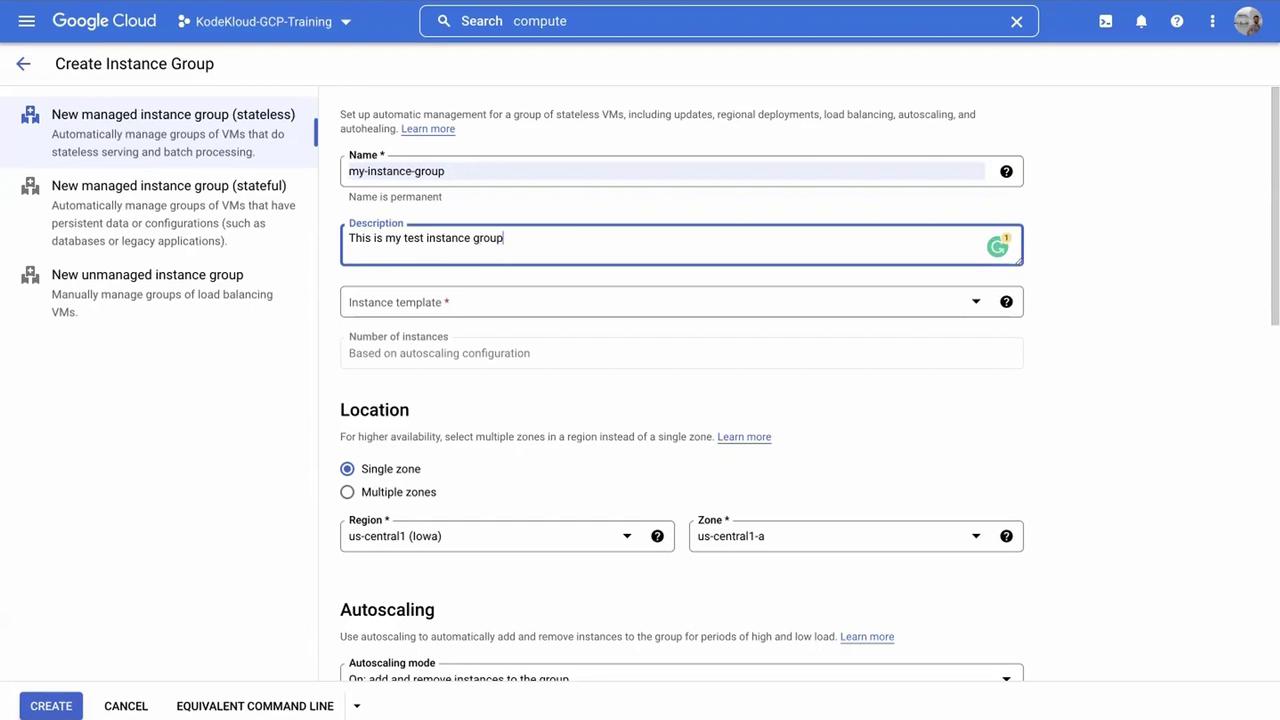Activate Cloud Shell terminal icon
Screen dimensions: 1280x720
click(1105, 21)
